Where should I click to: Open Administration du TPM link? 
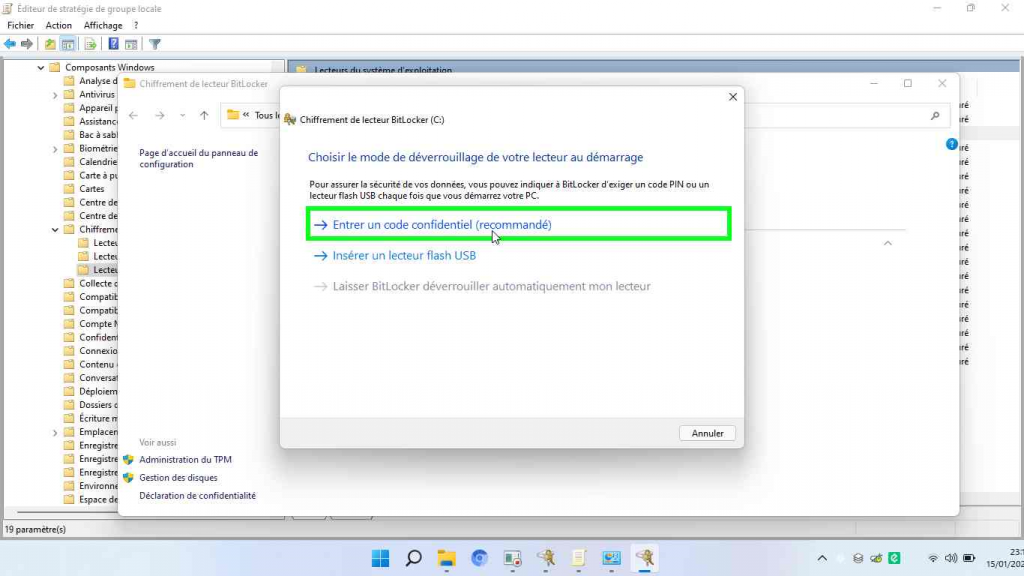tap(185, 460)
